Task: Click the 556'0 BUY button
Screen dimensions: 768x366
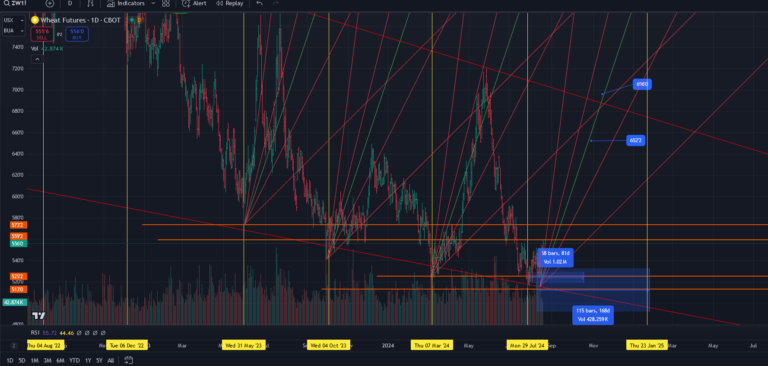Action: pos(77,34)
